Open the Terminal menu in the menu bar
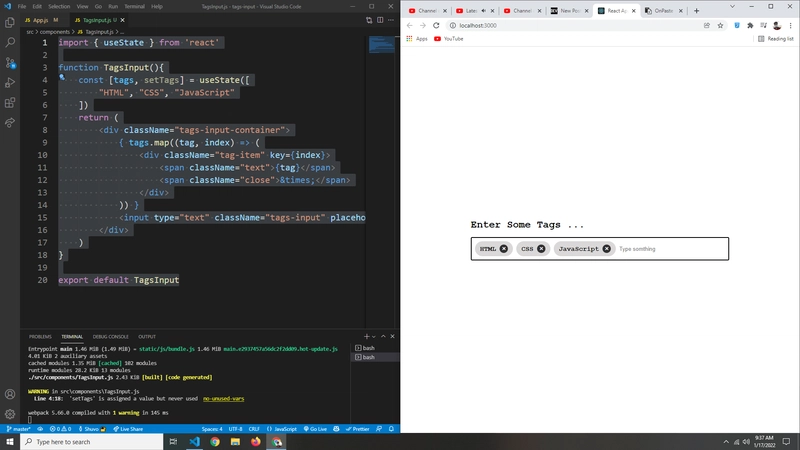The width and height of the screenshot is (800, 450). pyautogui.click(x=134, y=7)
